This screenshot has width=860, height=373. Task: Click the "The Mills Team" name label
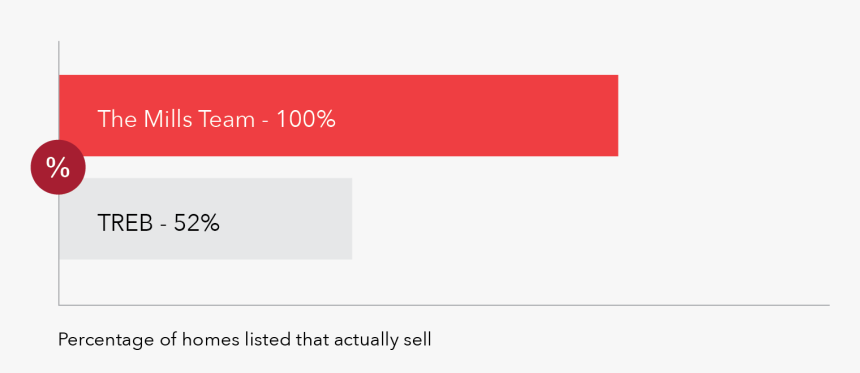[x=176, y=119]
